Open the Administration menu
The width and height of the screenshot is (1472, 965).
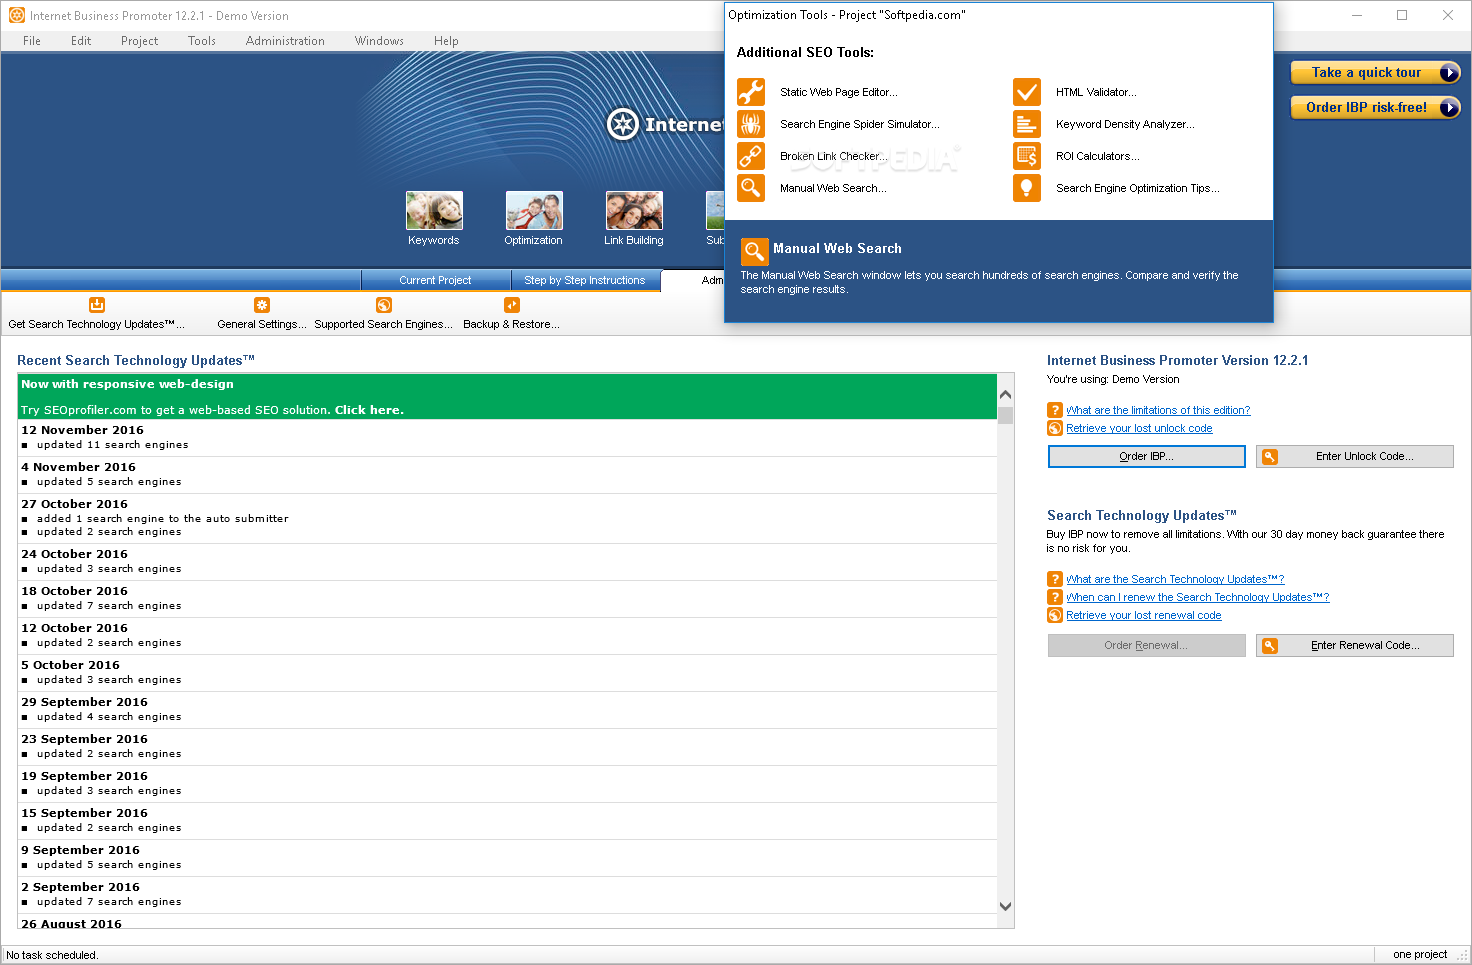point(285,41)
